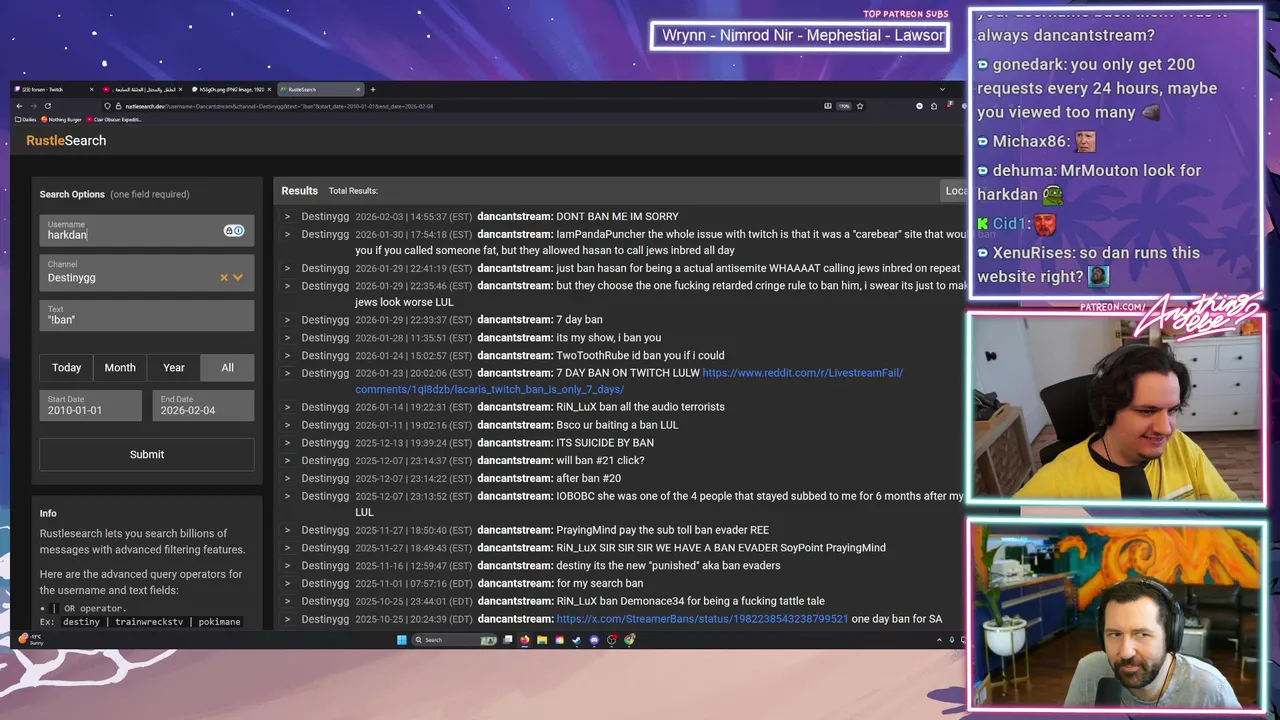Open Discord from the taskbar
The width and height of the screenshot is (1280, 720).
[594, 640]
